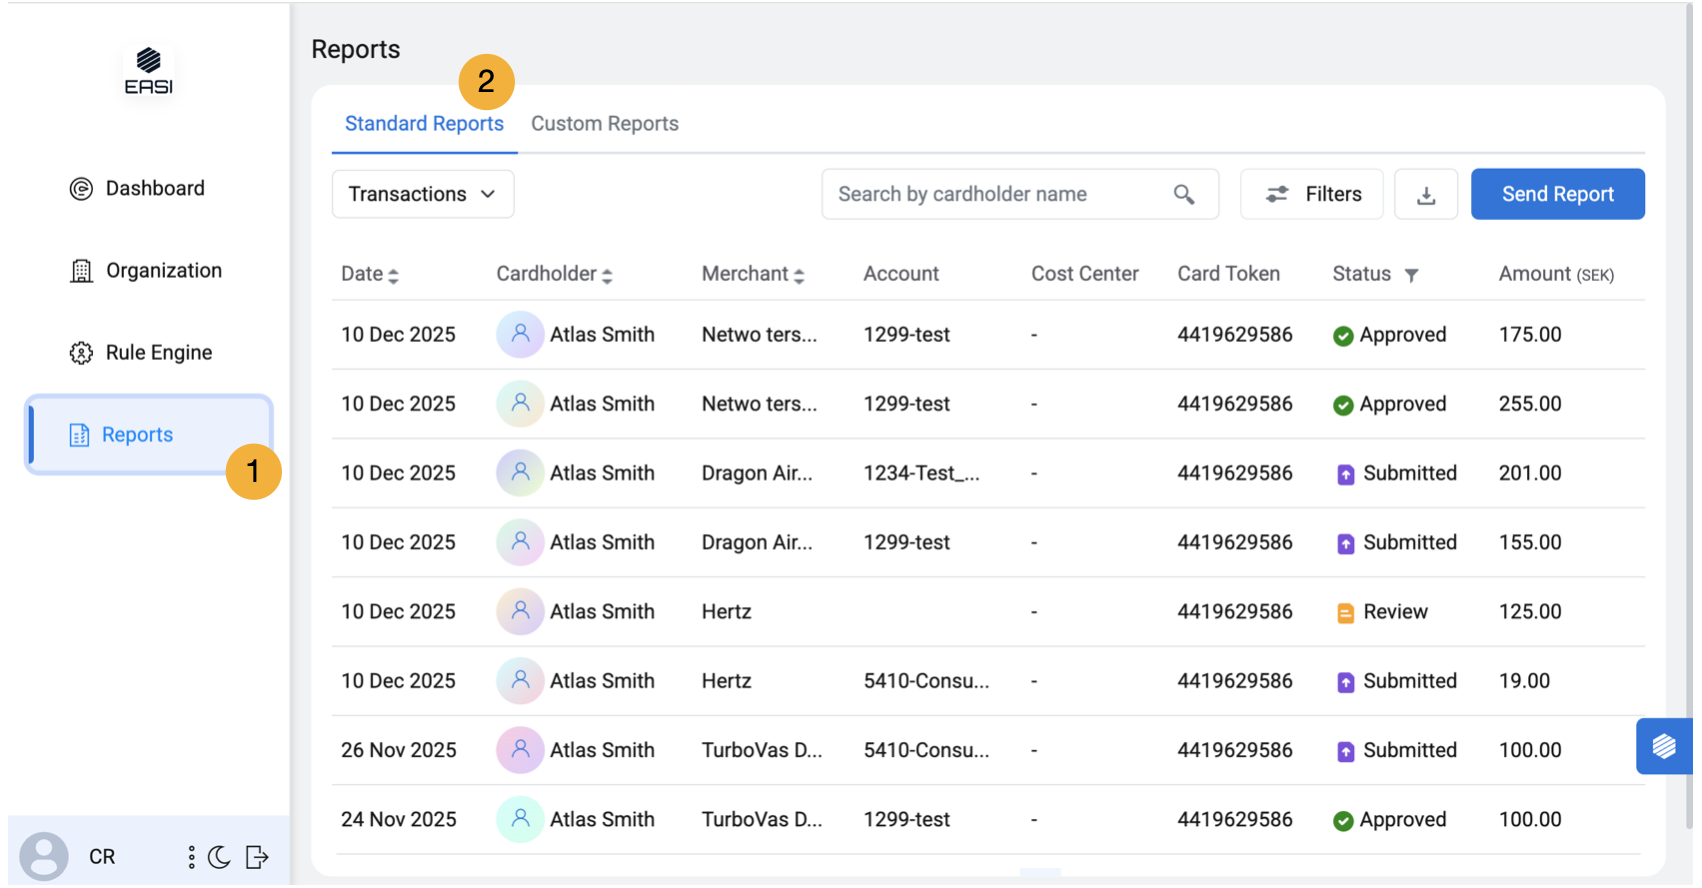This screenshot has width=1702, height=888.
Task: Open the floating blue layers widget
Action: pyautogui.click(x=1663, y=746)
